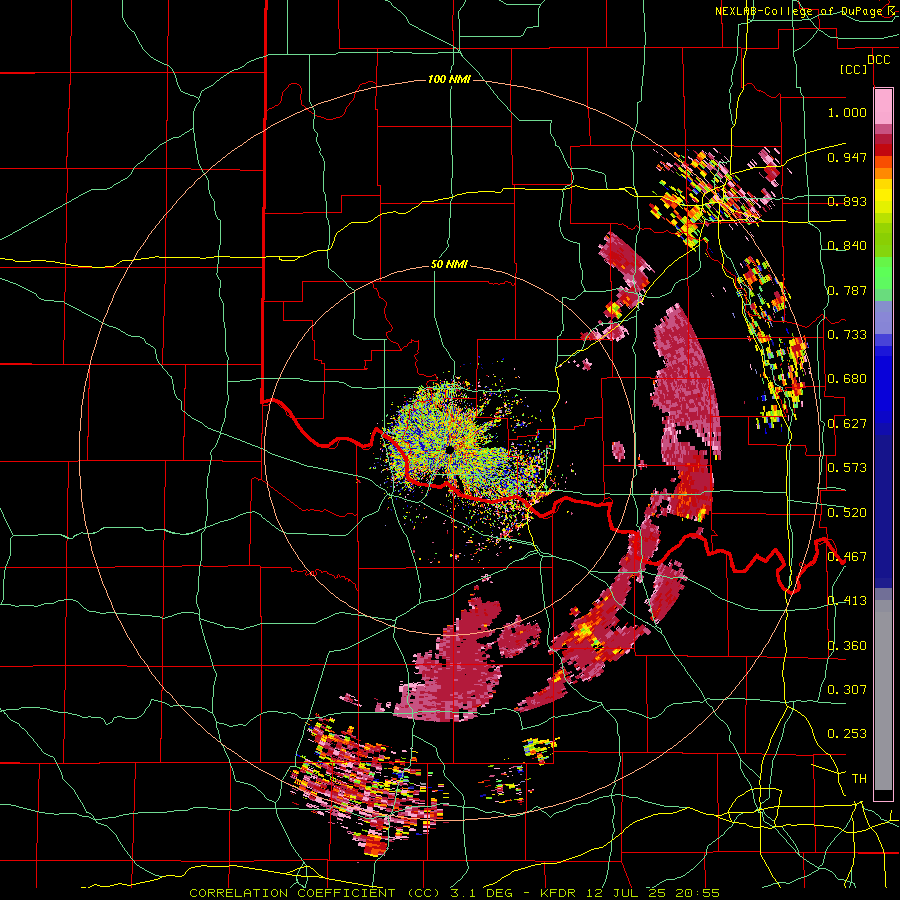Image resolution: width=900 pixels, height=900 pixels.
Task: Click the black radar site dot at ring center
Action: coord(449,451)
